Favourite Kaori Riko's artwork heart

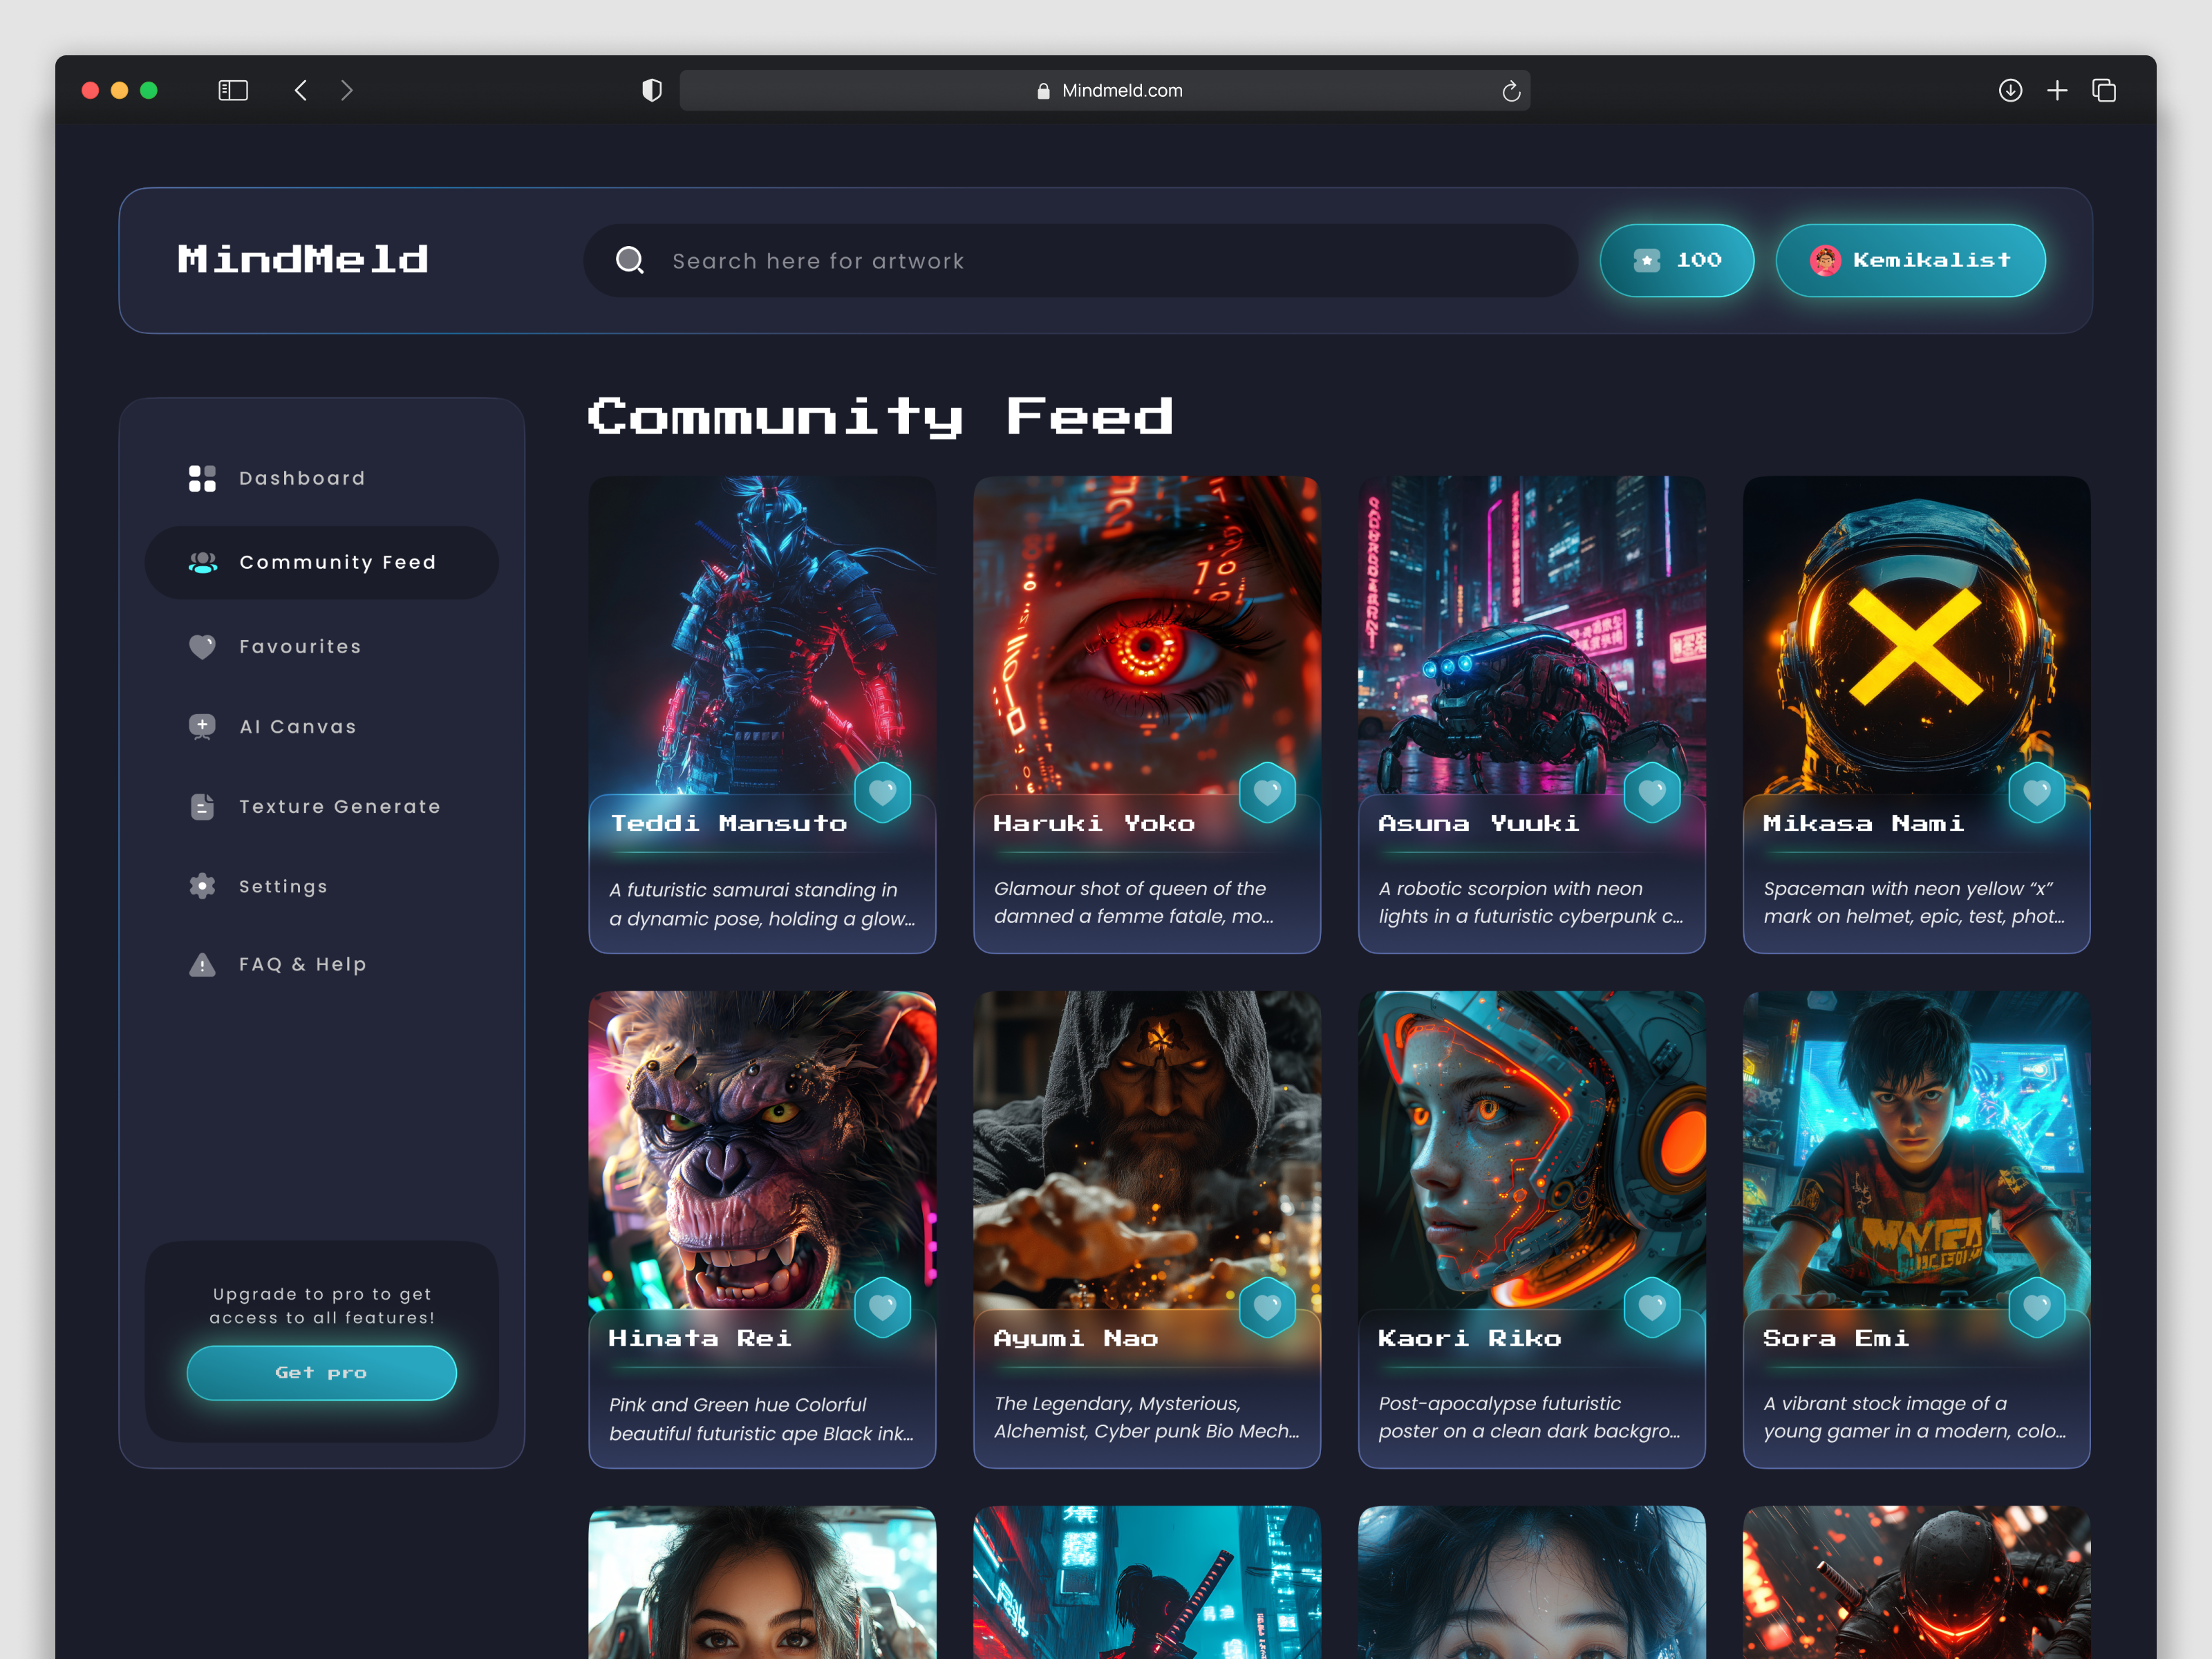[x=1652, y=1307]
